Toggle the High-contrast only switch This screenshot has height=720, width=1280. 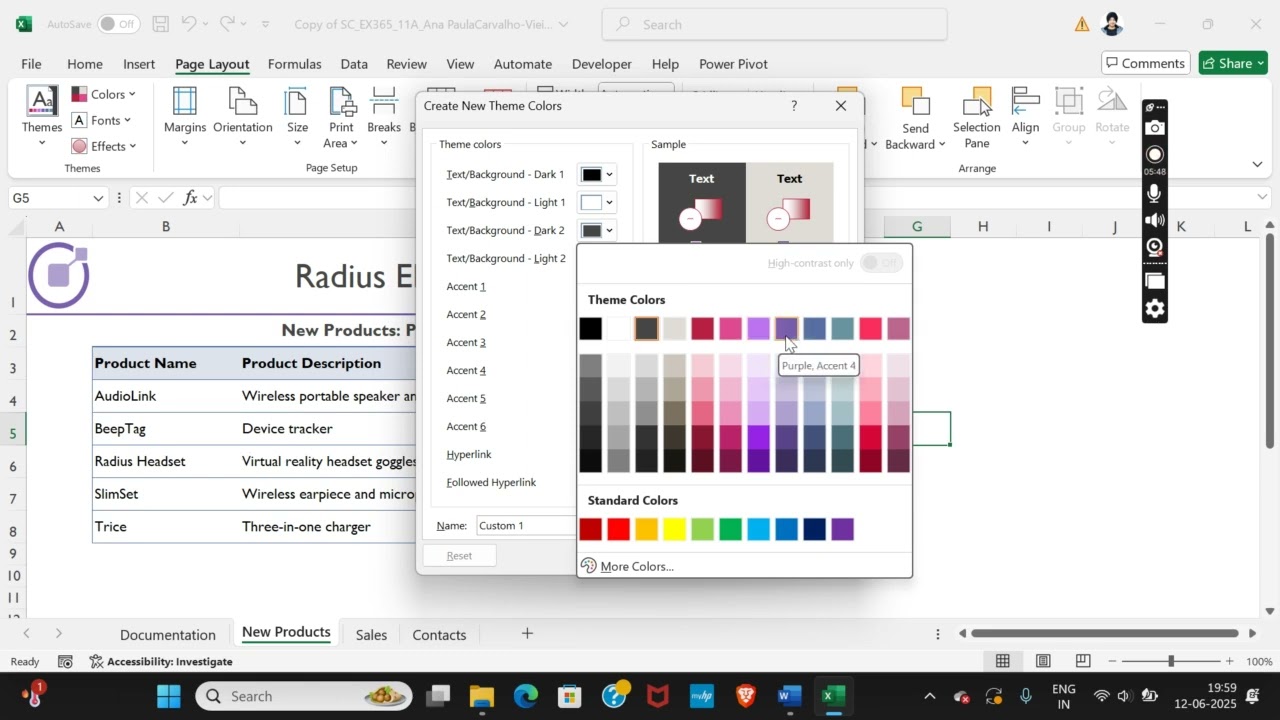point(881,263)
